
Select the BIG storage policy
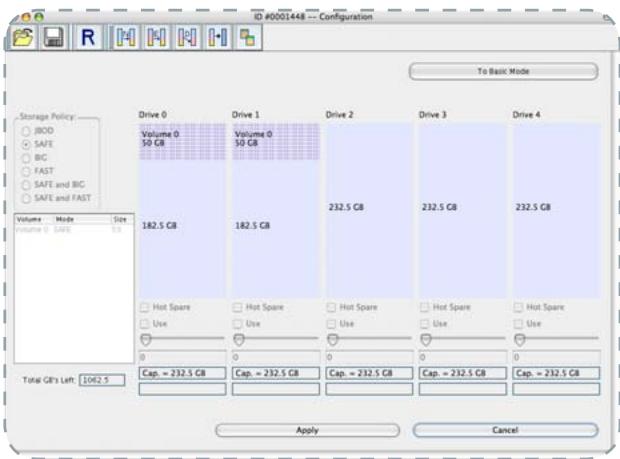(26, 158)
